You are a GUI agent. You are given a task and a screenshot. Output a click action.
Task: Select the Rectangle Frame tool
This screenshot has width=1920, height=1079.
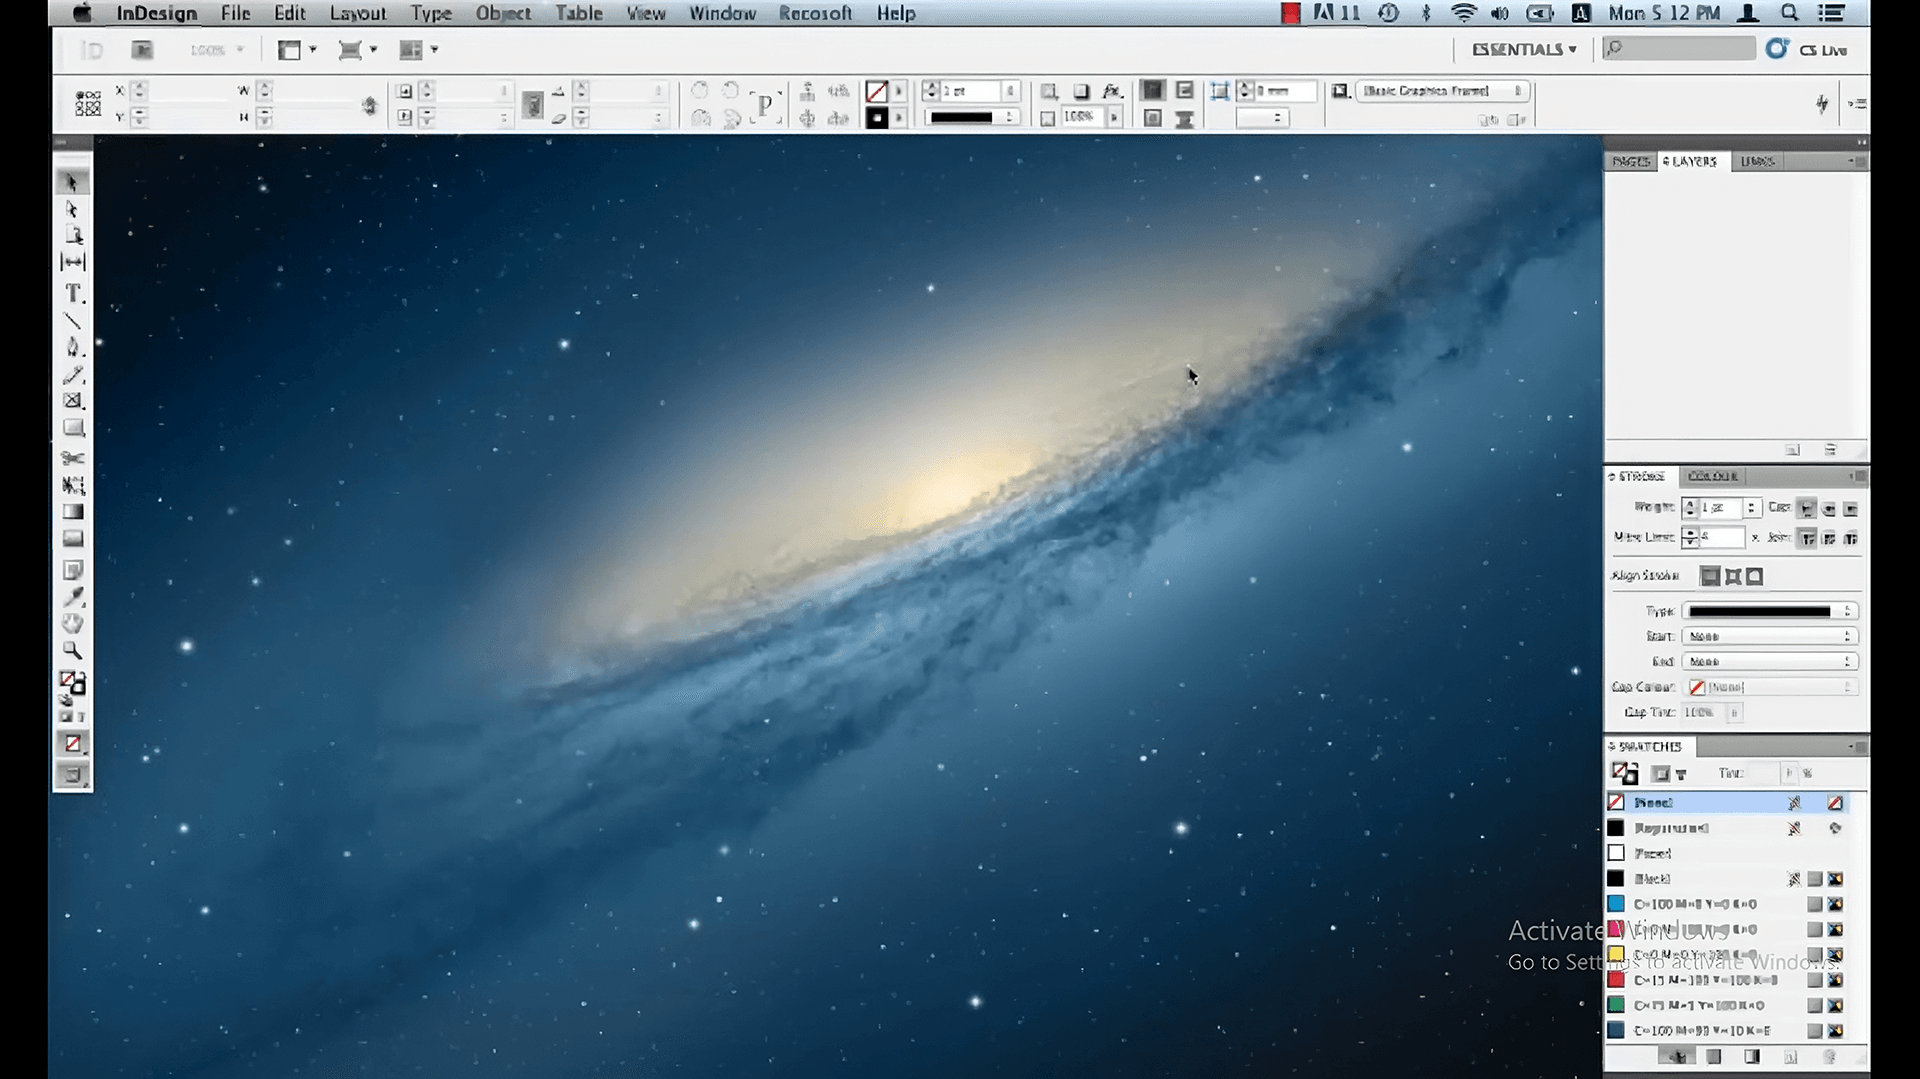(x=73, y=401)
